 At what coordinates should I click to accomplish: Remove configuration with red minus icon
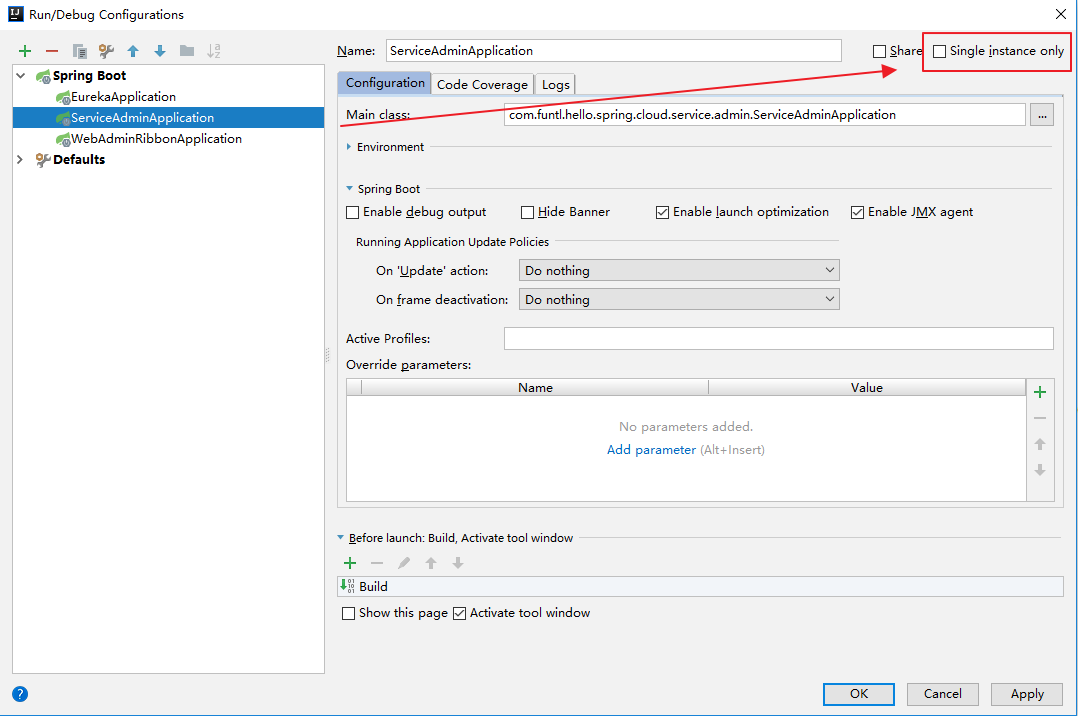[52, 51]
